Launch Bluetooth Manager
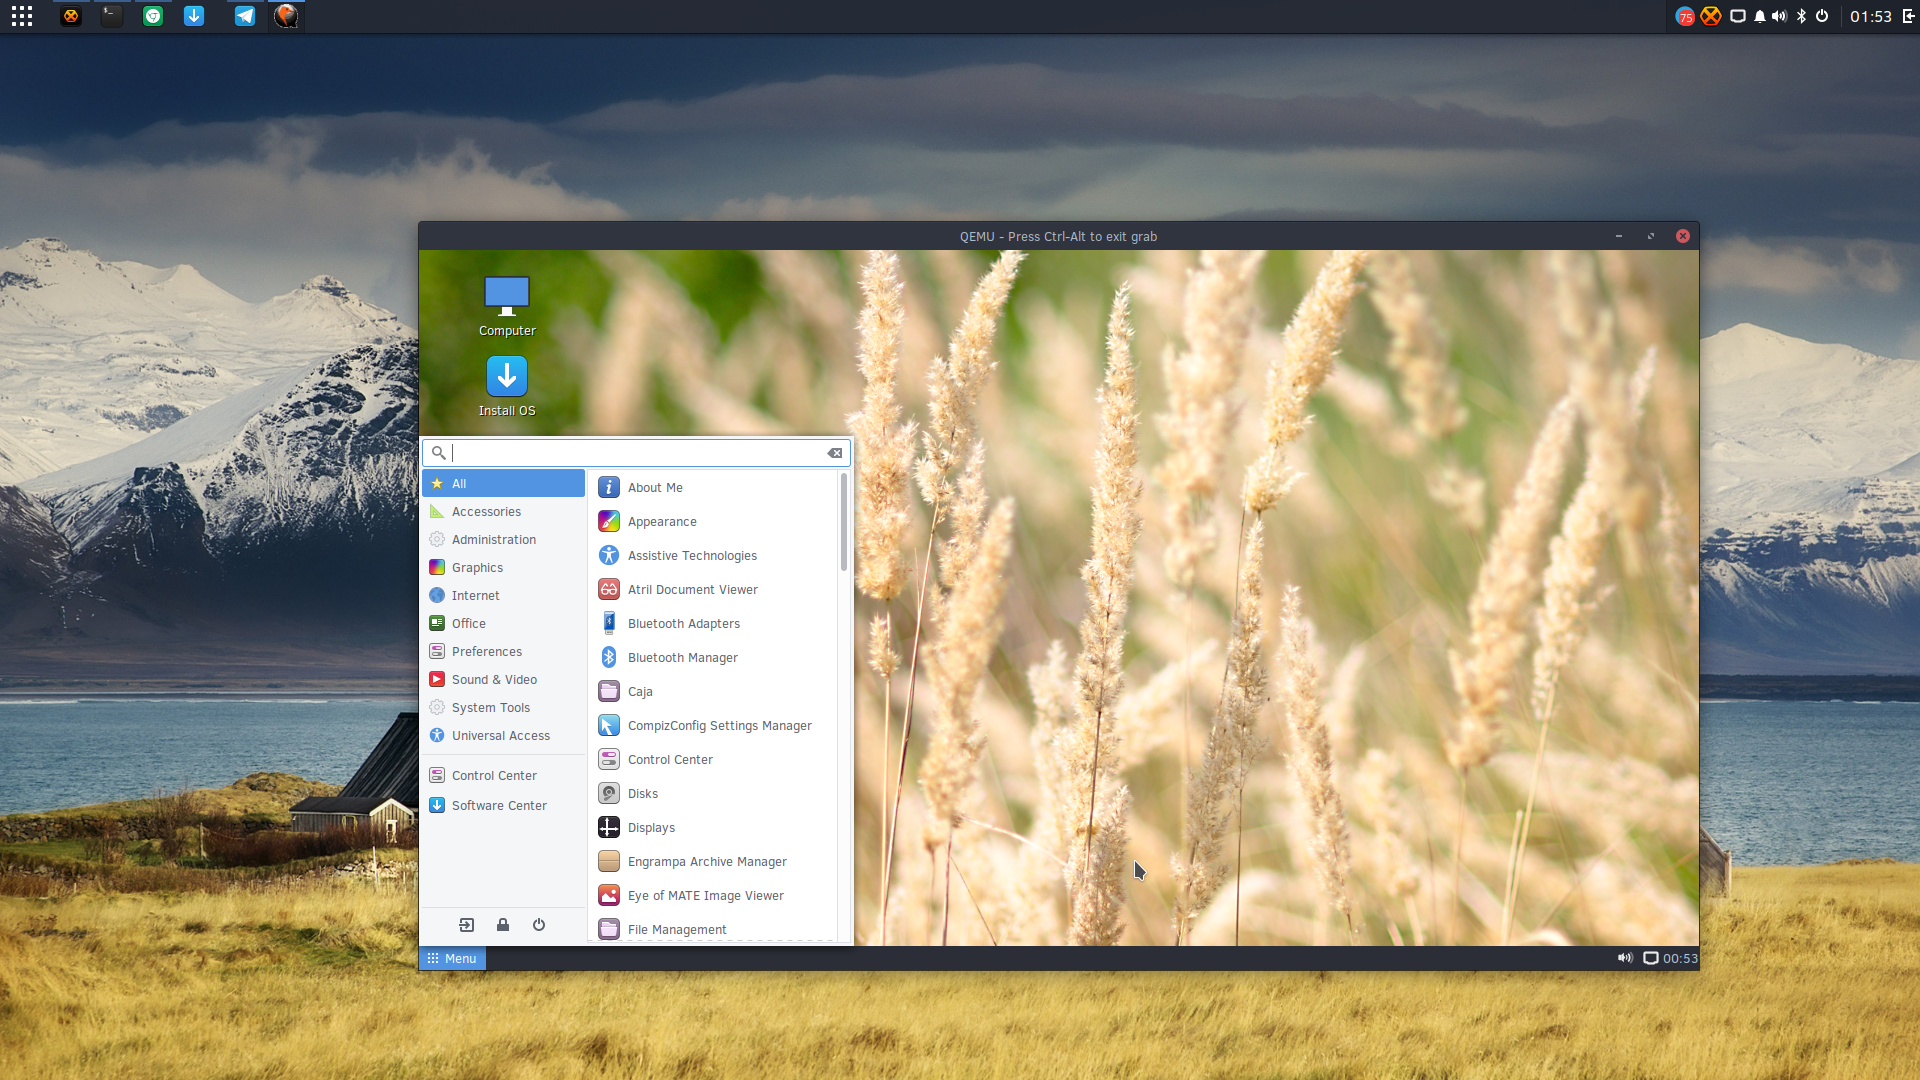This screenshot has width=1920, height=1080. (x=714, y=657)
